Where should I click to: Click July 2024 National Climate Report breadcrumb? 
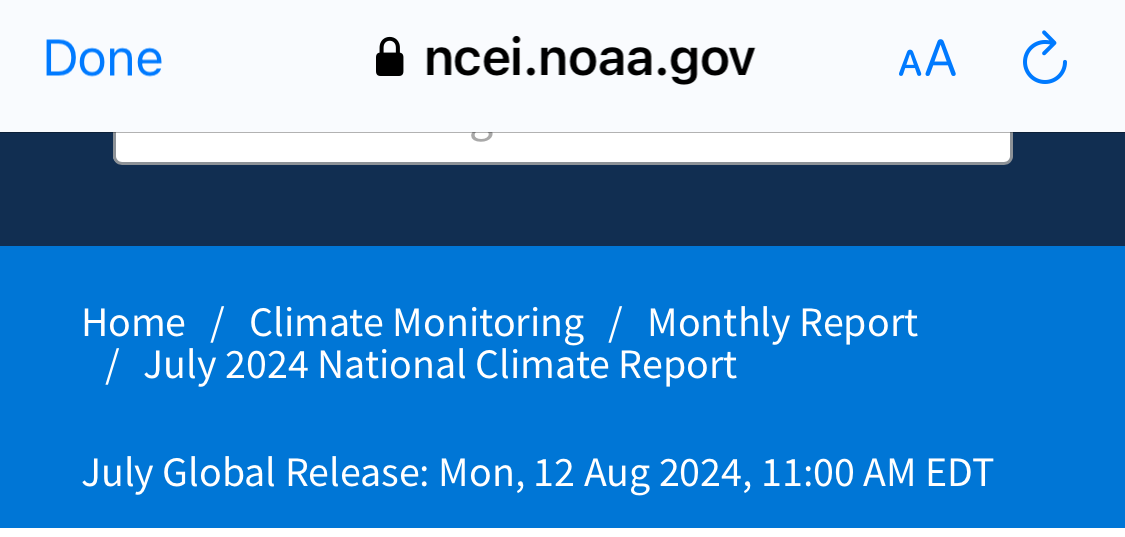click(441, 365)
